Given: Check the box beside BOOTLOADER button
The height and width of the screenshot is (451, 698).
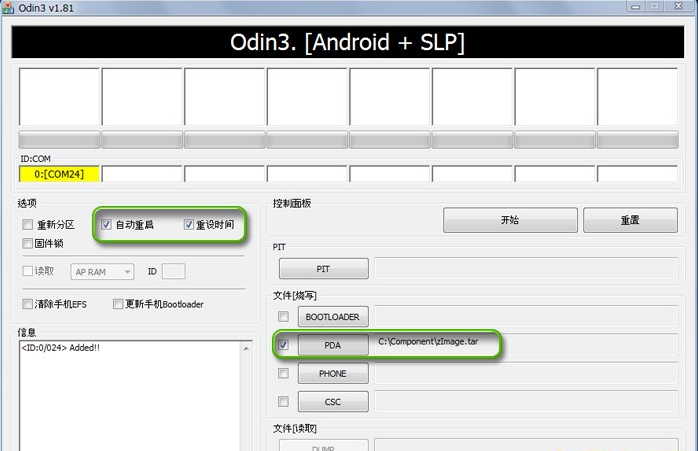Looking at the screenshot, I should 283,317.
